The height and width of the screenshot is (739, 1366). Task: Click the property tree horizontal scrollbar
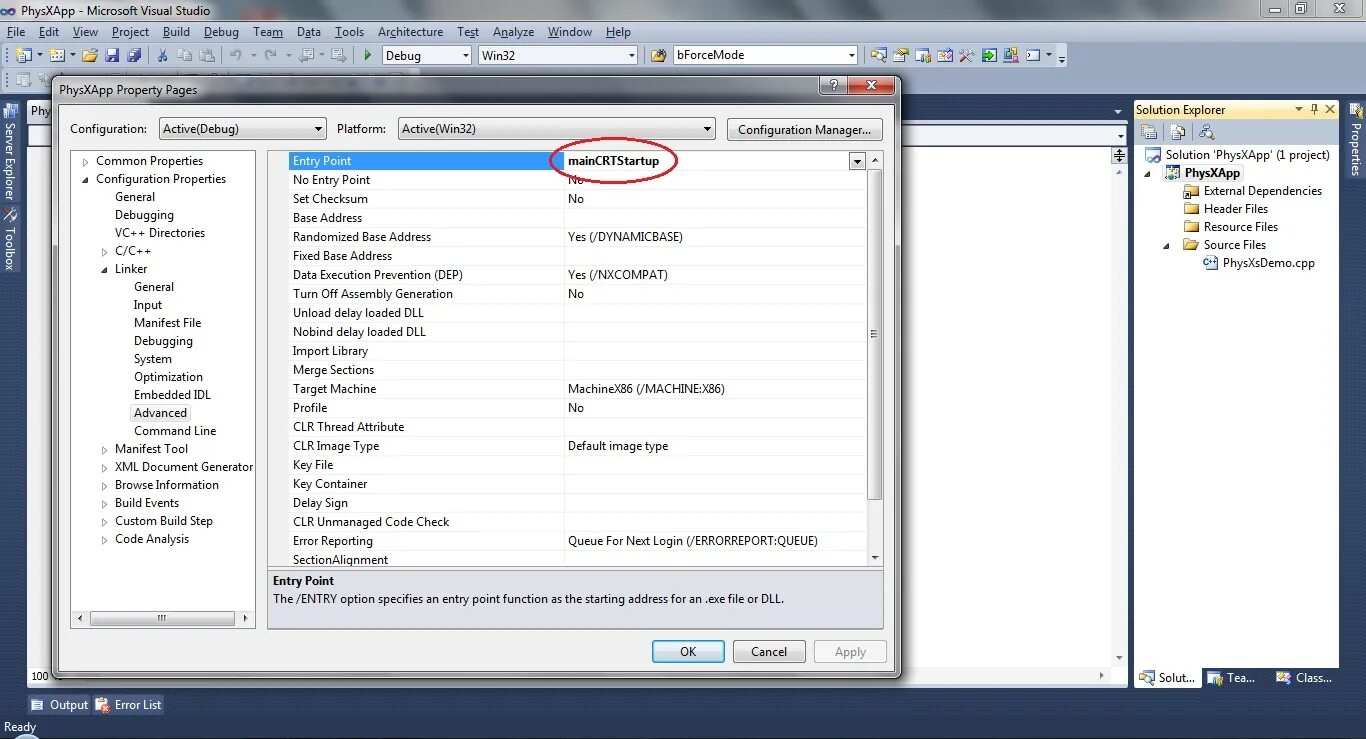(163, 619)
